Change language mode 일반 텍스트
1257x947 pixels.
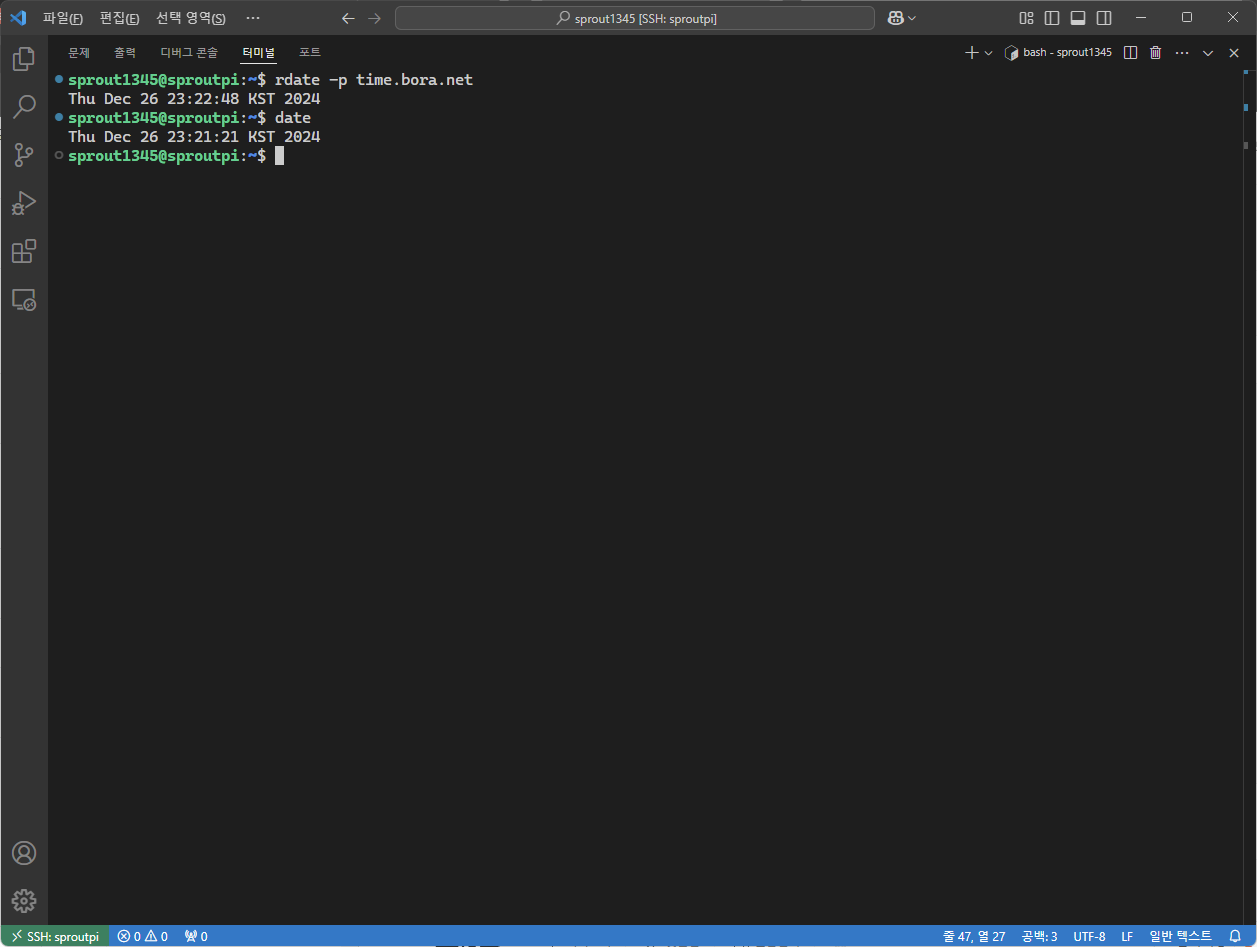pyautogui.click(x=1180, y=936)
